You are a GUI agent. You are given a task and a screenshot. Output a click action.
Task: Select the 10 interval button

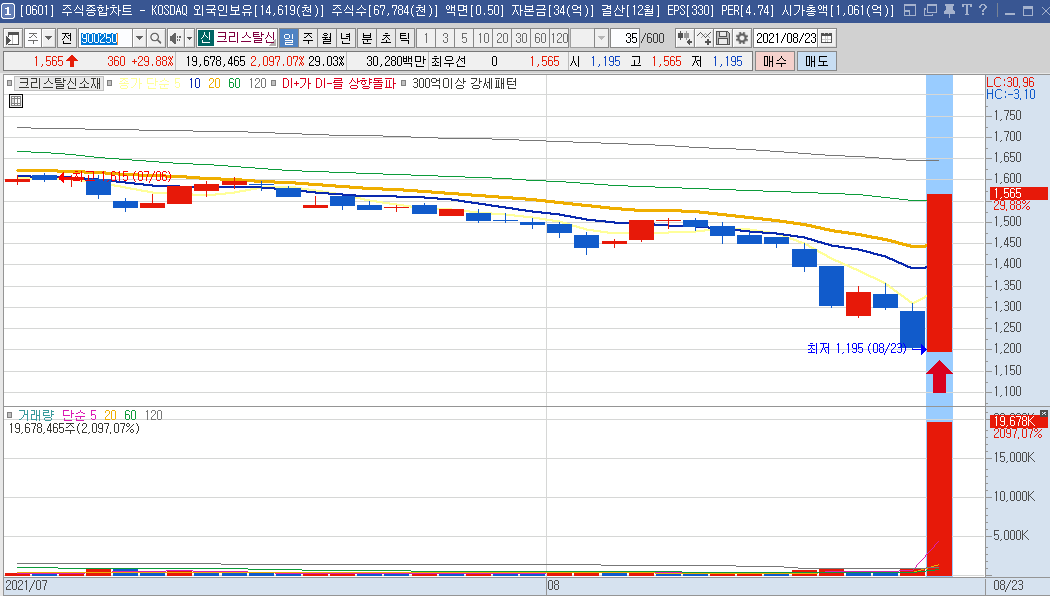coord(483,38)
